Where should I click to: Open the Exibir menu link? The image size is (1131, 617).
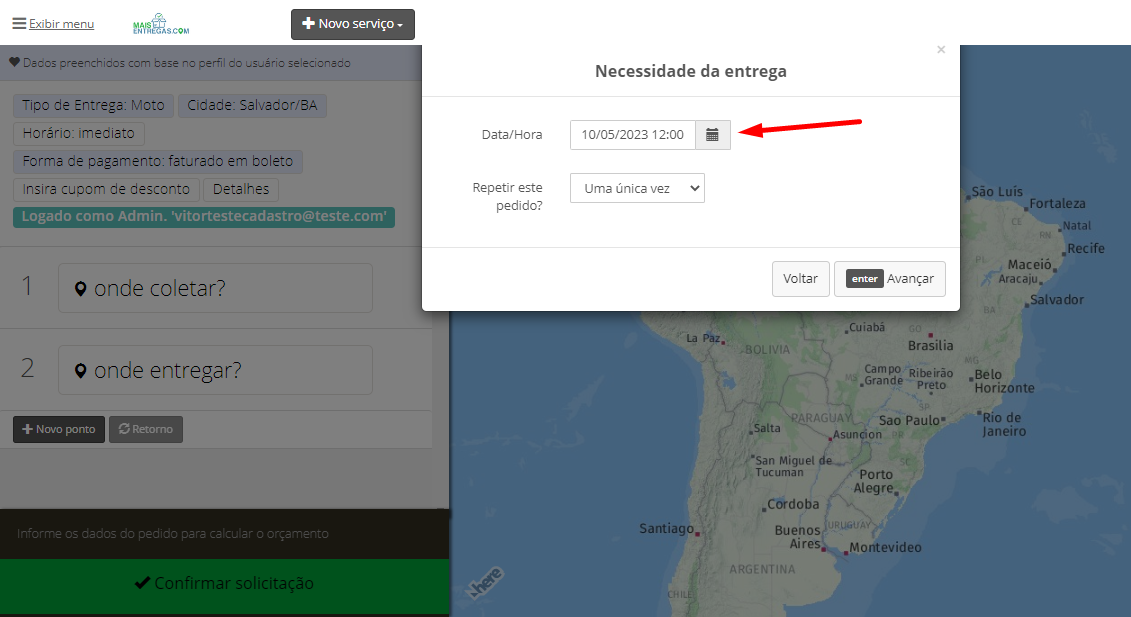(61, 24)
